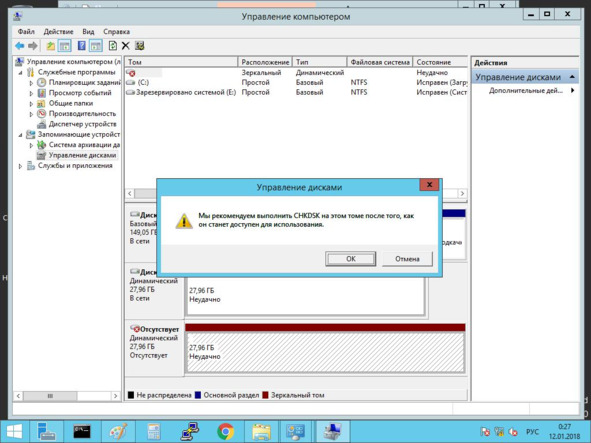Image resolution: width=591 pixels, height=443 pixels.
Task: Click the Отмена button in dialog
Action: click(407, 259)
